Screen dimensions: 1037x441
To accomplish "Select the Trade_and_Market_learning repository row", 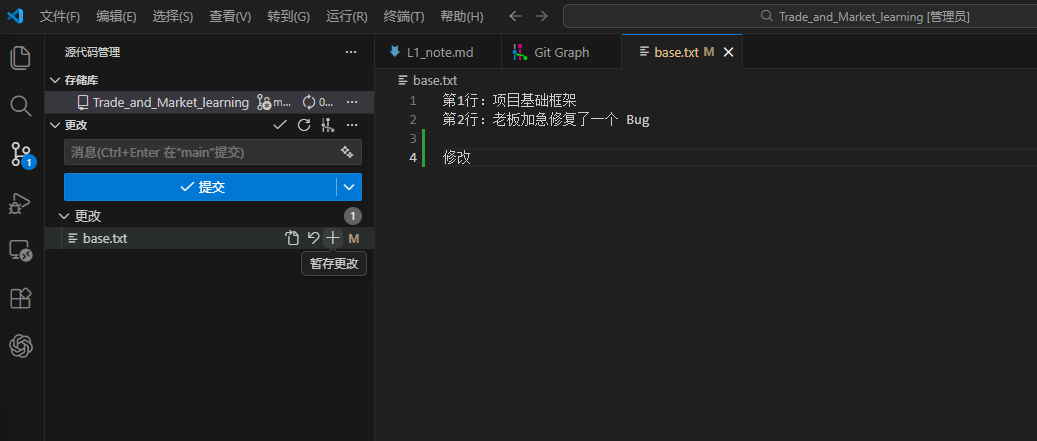I will click(x=210, y=102).
